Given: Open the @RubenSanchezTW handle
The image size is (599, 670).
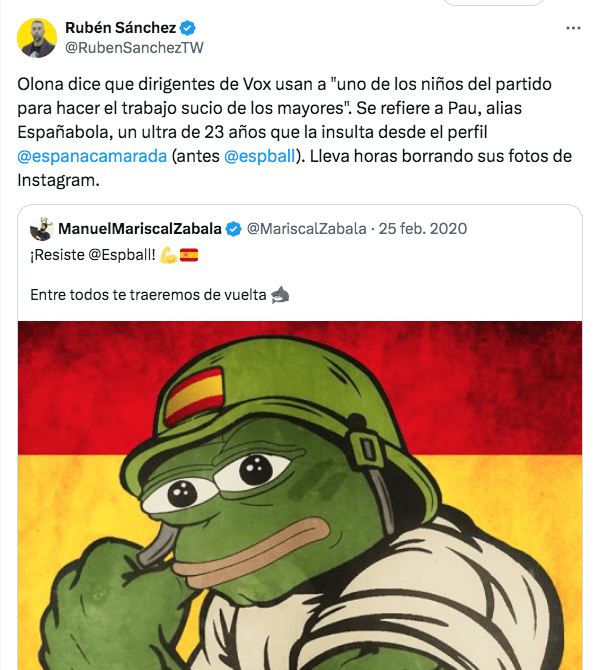Looking at the screenshot, I should (134, 47).
